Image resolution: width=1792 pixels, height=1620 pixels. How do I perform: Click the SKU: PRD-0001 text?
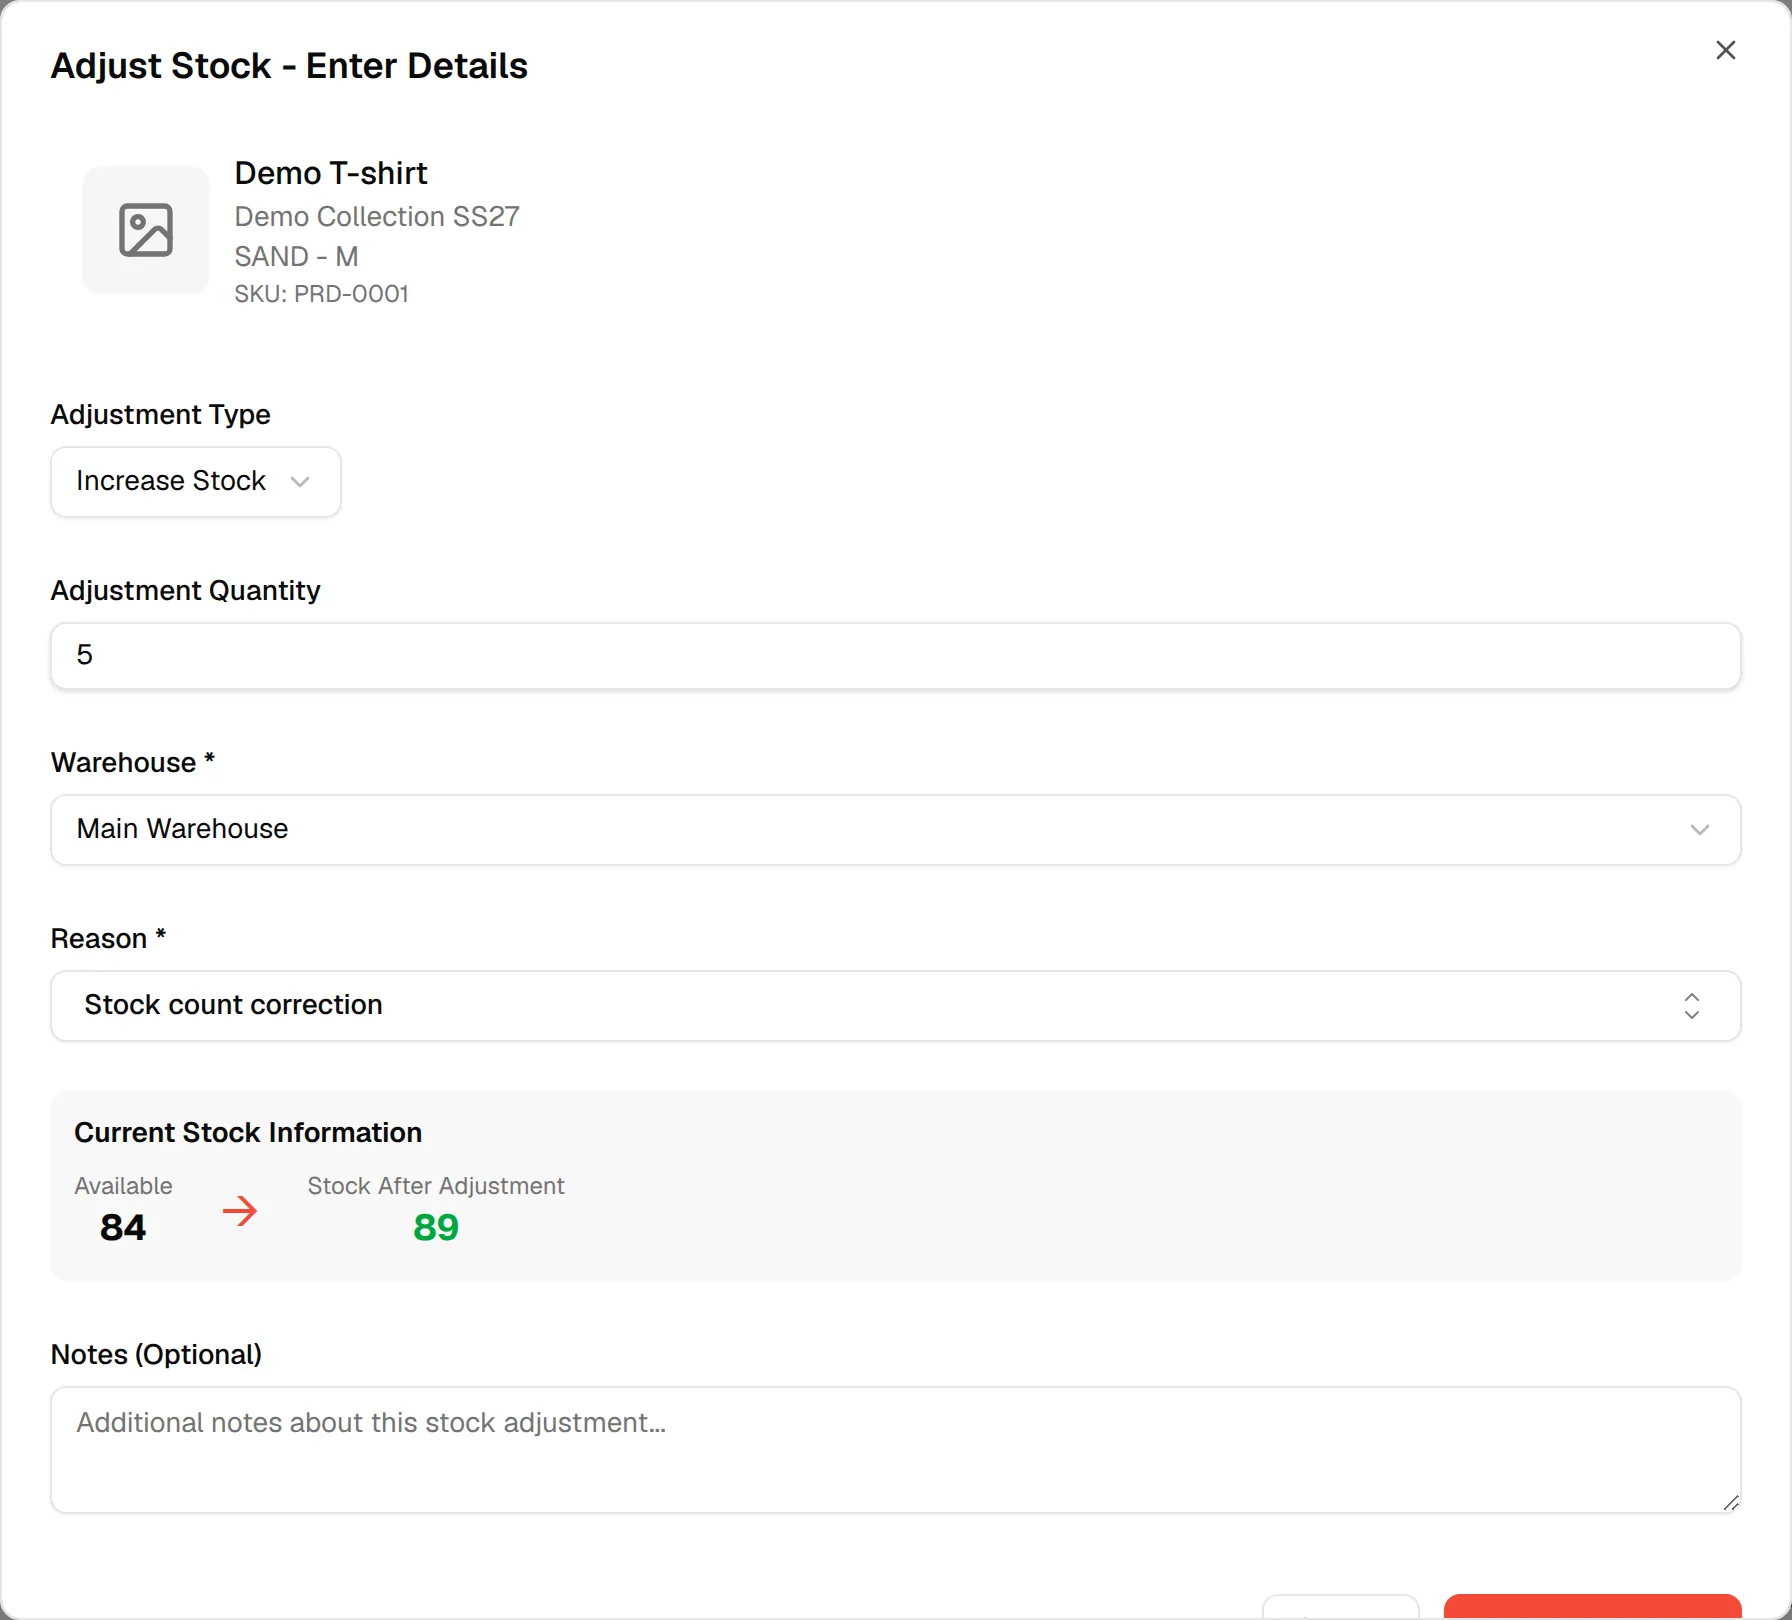coord(321,294)
